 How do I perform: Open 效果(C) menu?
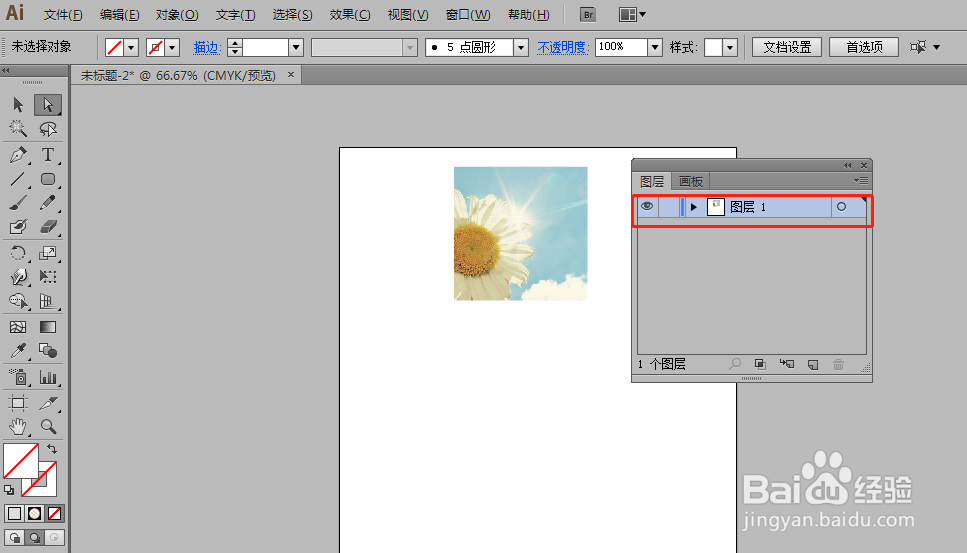click(x=350, y=15)
